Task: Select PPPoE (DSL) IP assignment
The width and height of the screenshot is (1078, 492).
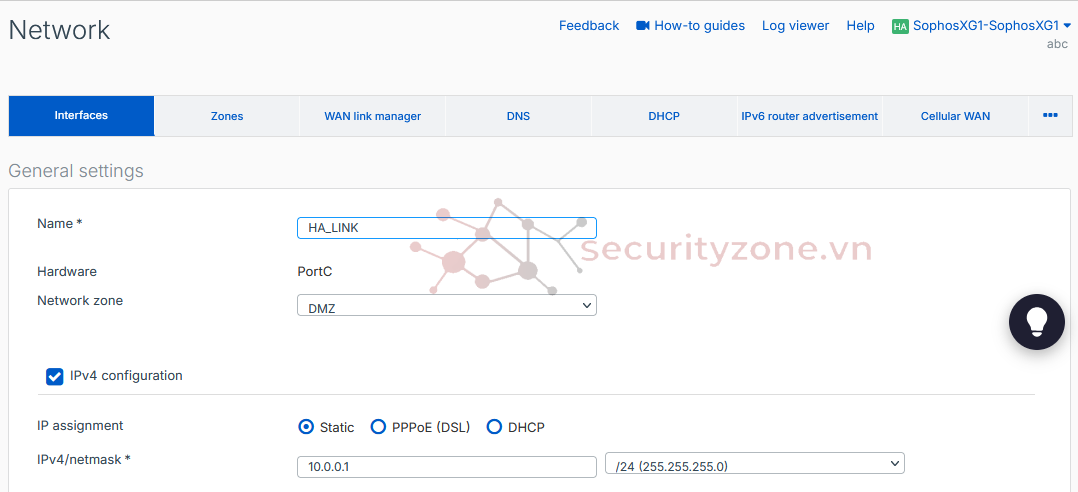Action: 378,427
